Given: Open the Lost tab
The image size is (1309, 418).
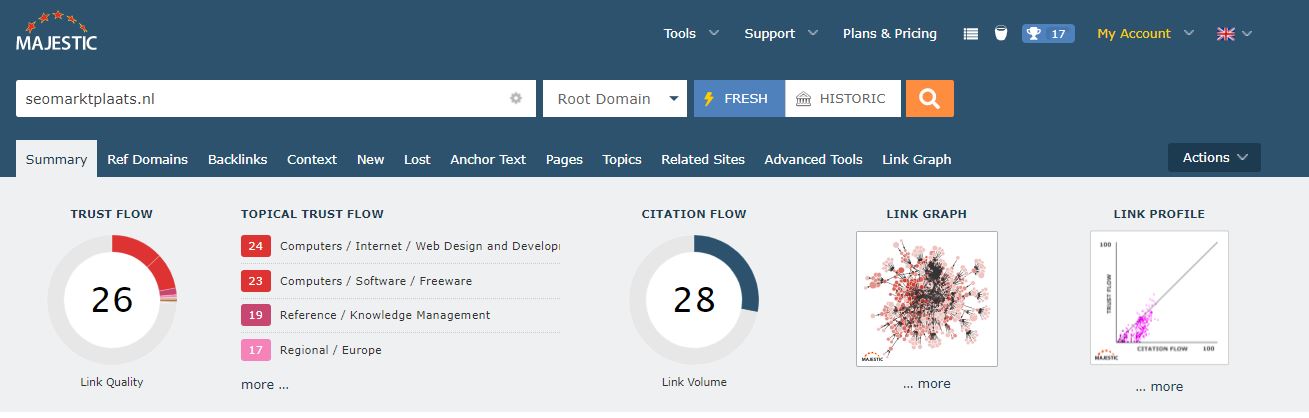Looking at the screenshot, I should [417, 159].
